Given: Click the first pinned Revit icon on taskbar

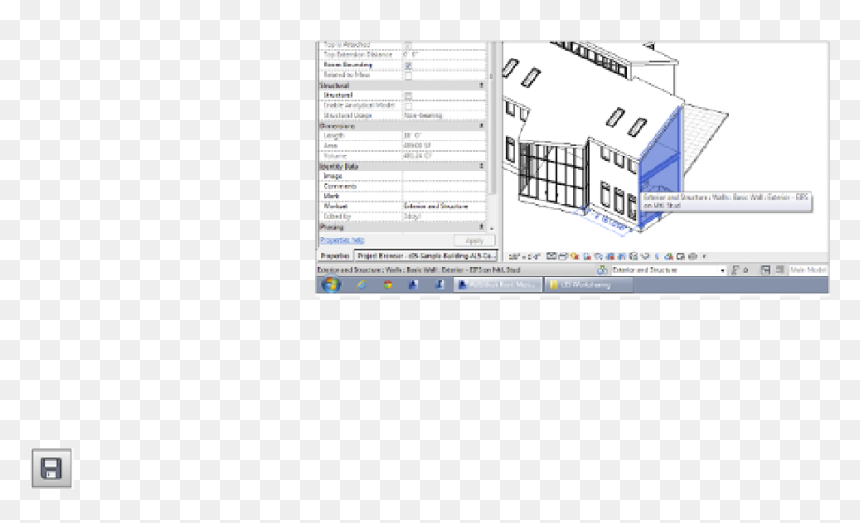Looking at the screenshot, I should (414, 285).
